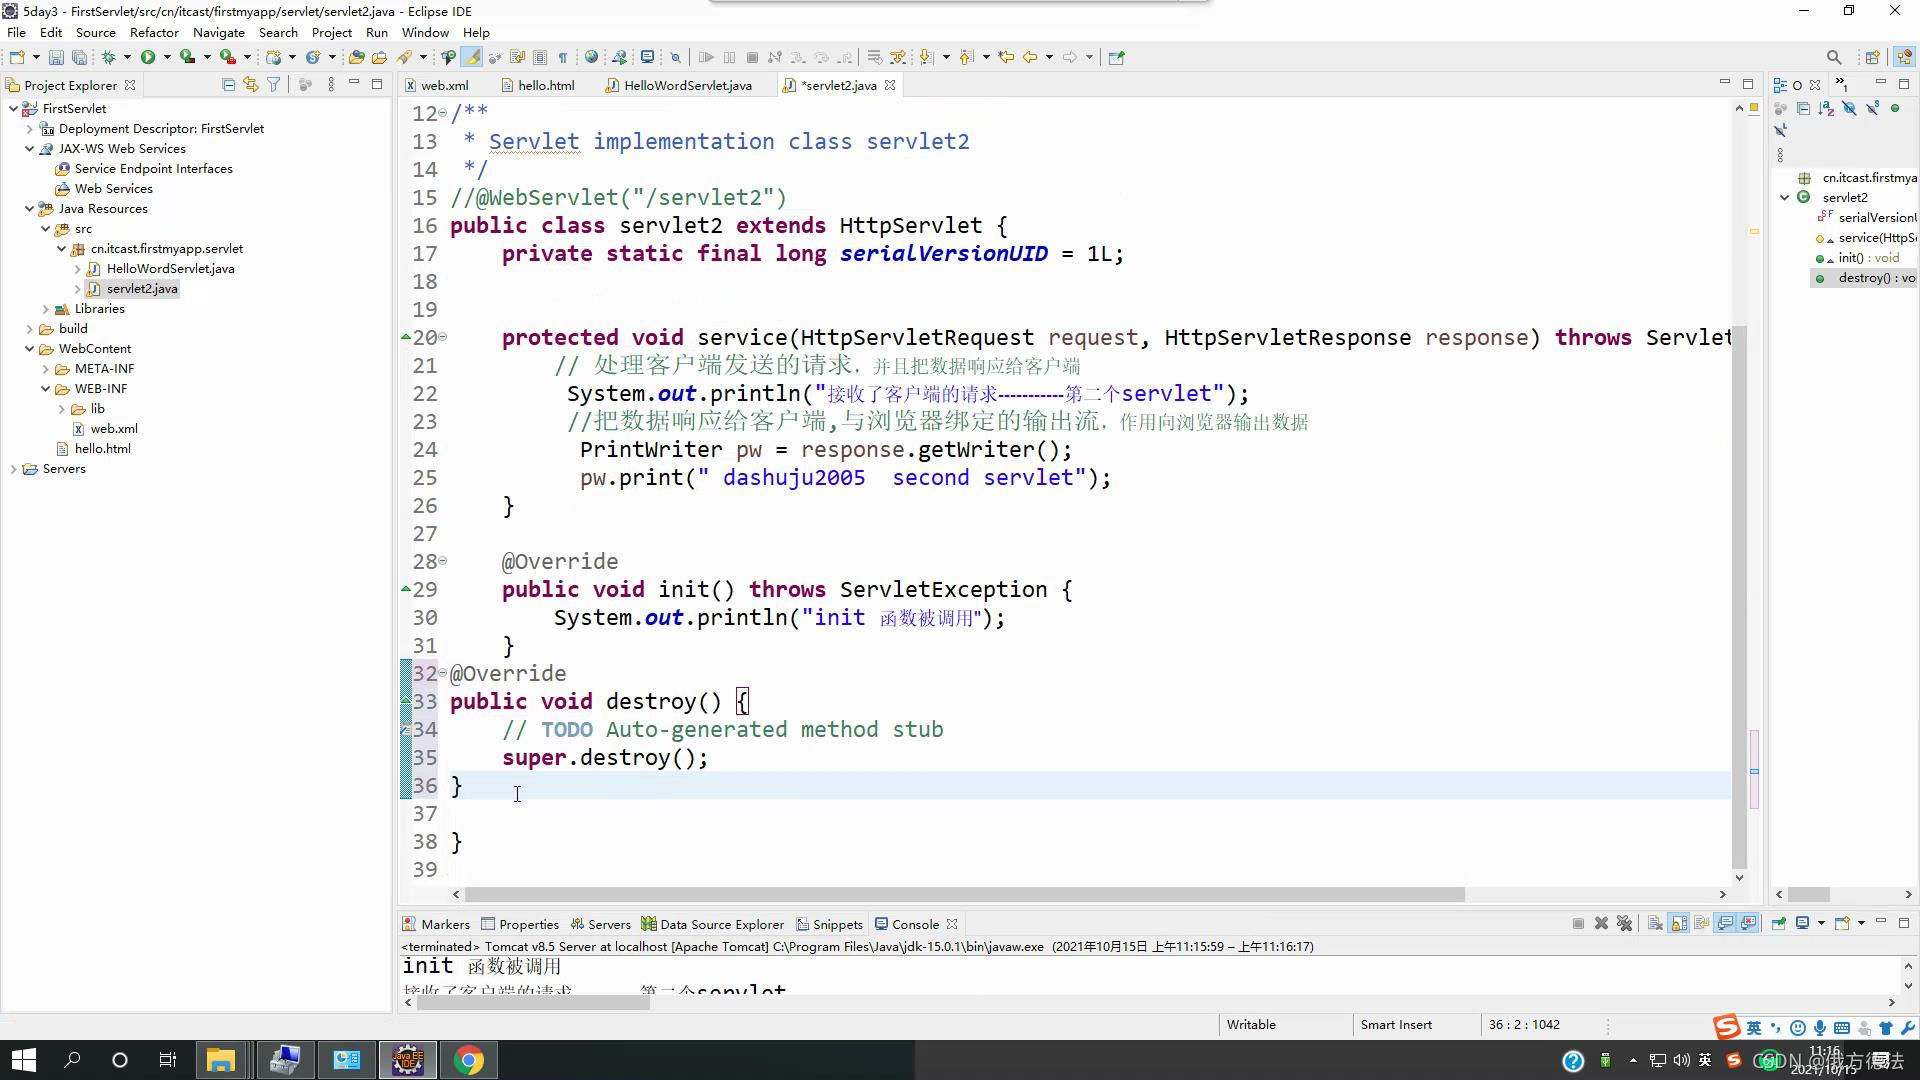Viewport: 1920px width, 1080px height.
Task: Expand the Java Resources tree node
Action: [29, 208]
